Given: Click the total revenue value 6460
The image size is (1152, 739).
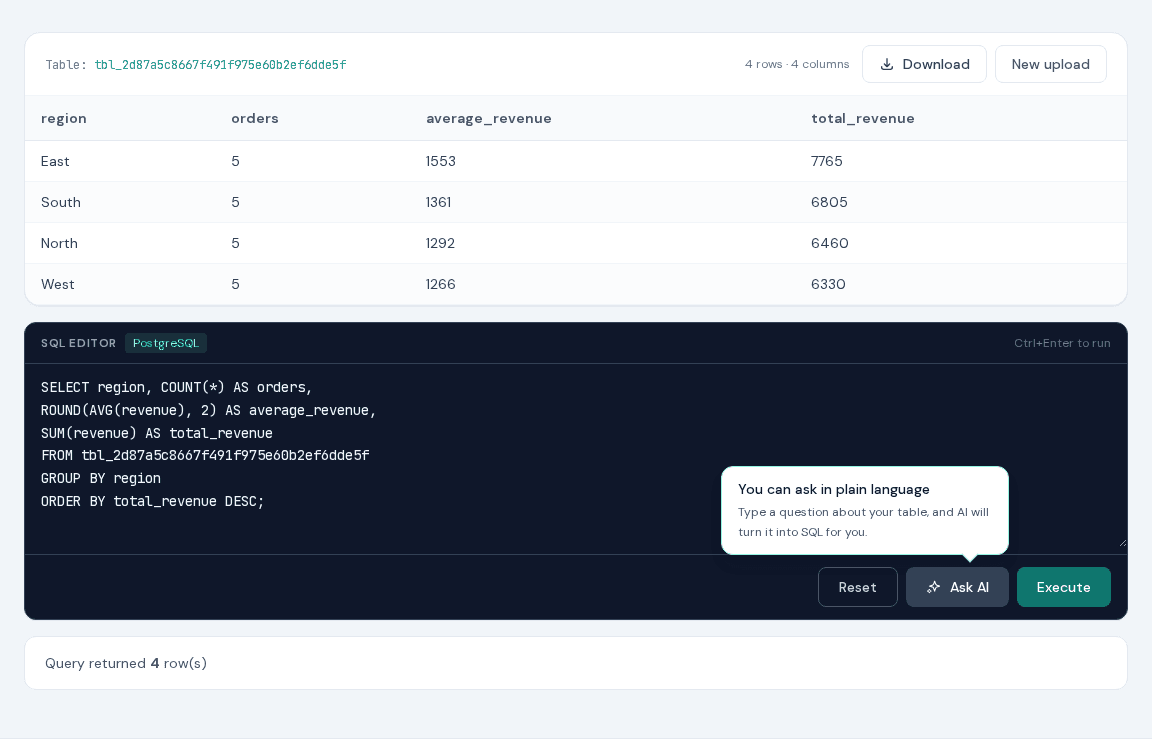Looking at the screenshot, I should tap(829, 243).
